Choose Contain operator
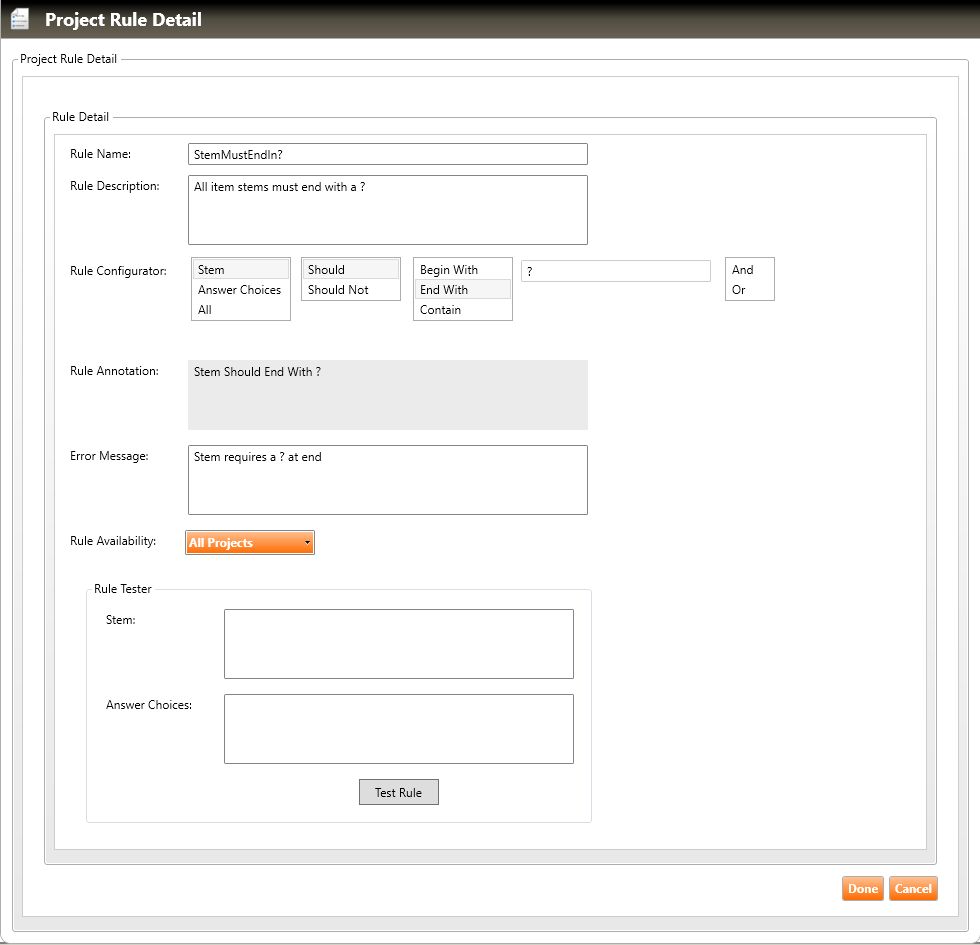980x945 pixels. pos(462,310)
